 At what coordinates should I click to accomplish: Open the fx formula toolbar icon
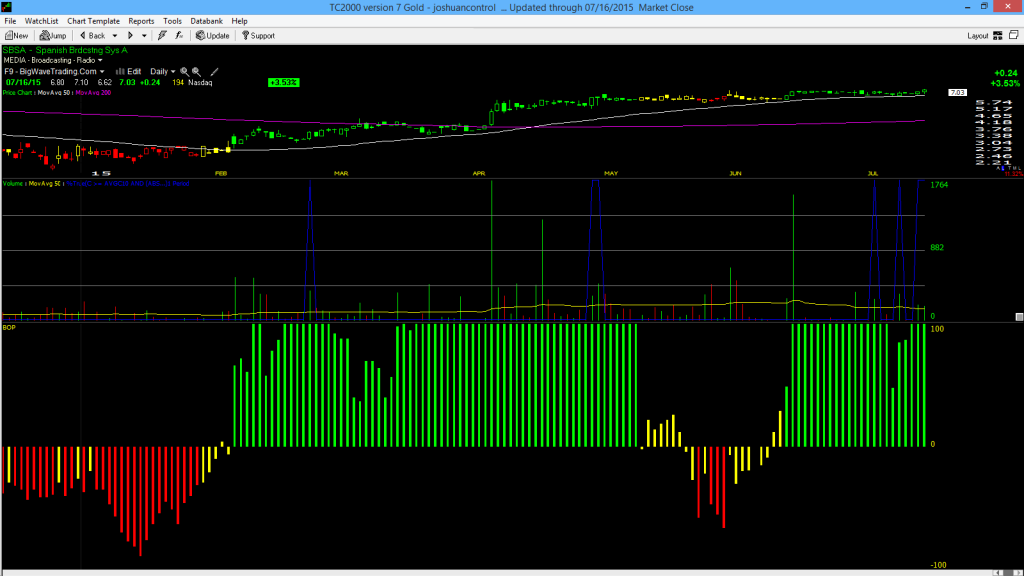tap(179, 36)
